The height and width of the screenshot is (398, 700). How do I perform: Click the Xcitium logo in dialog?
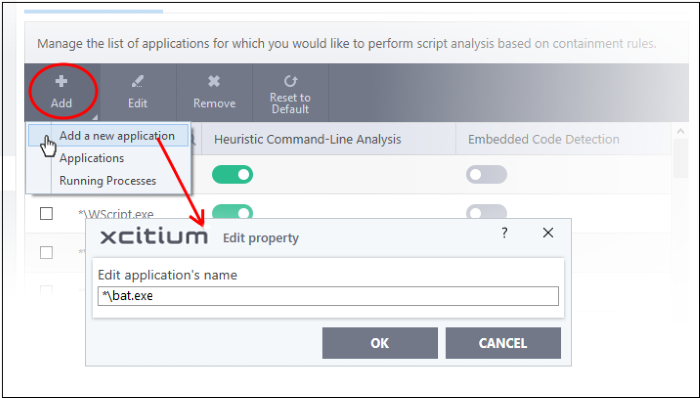click(154, 236)
